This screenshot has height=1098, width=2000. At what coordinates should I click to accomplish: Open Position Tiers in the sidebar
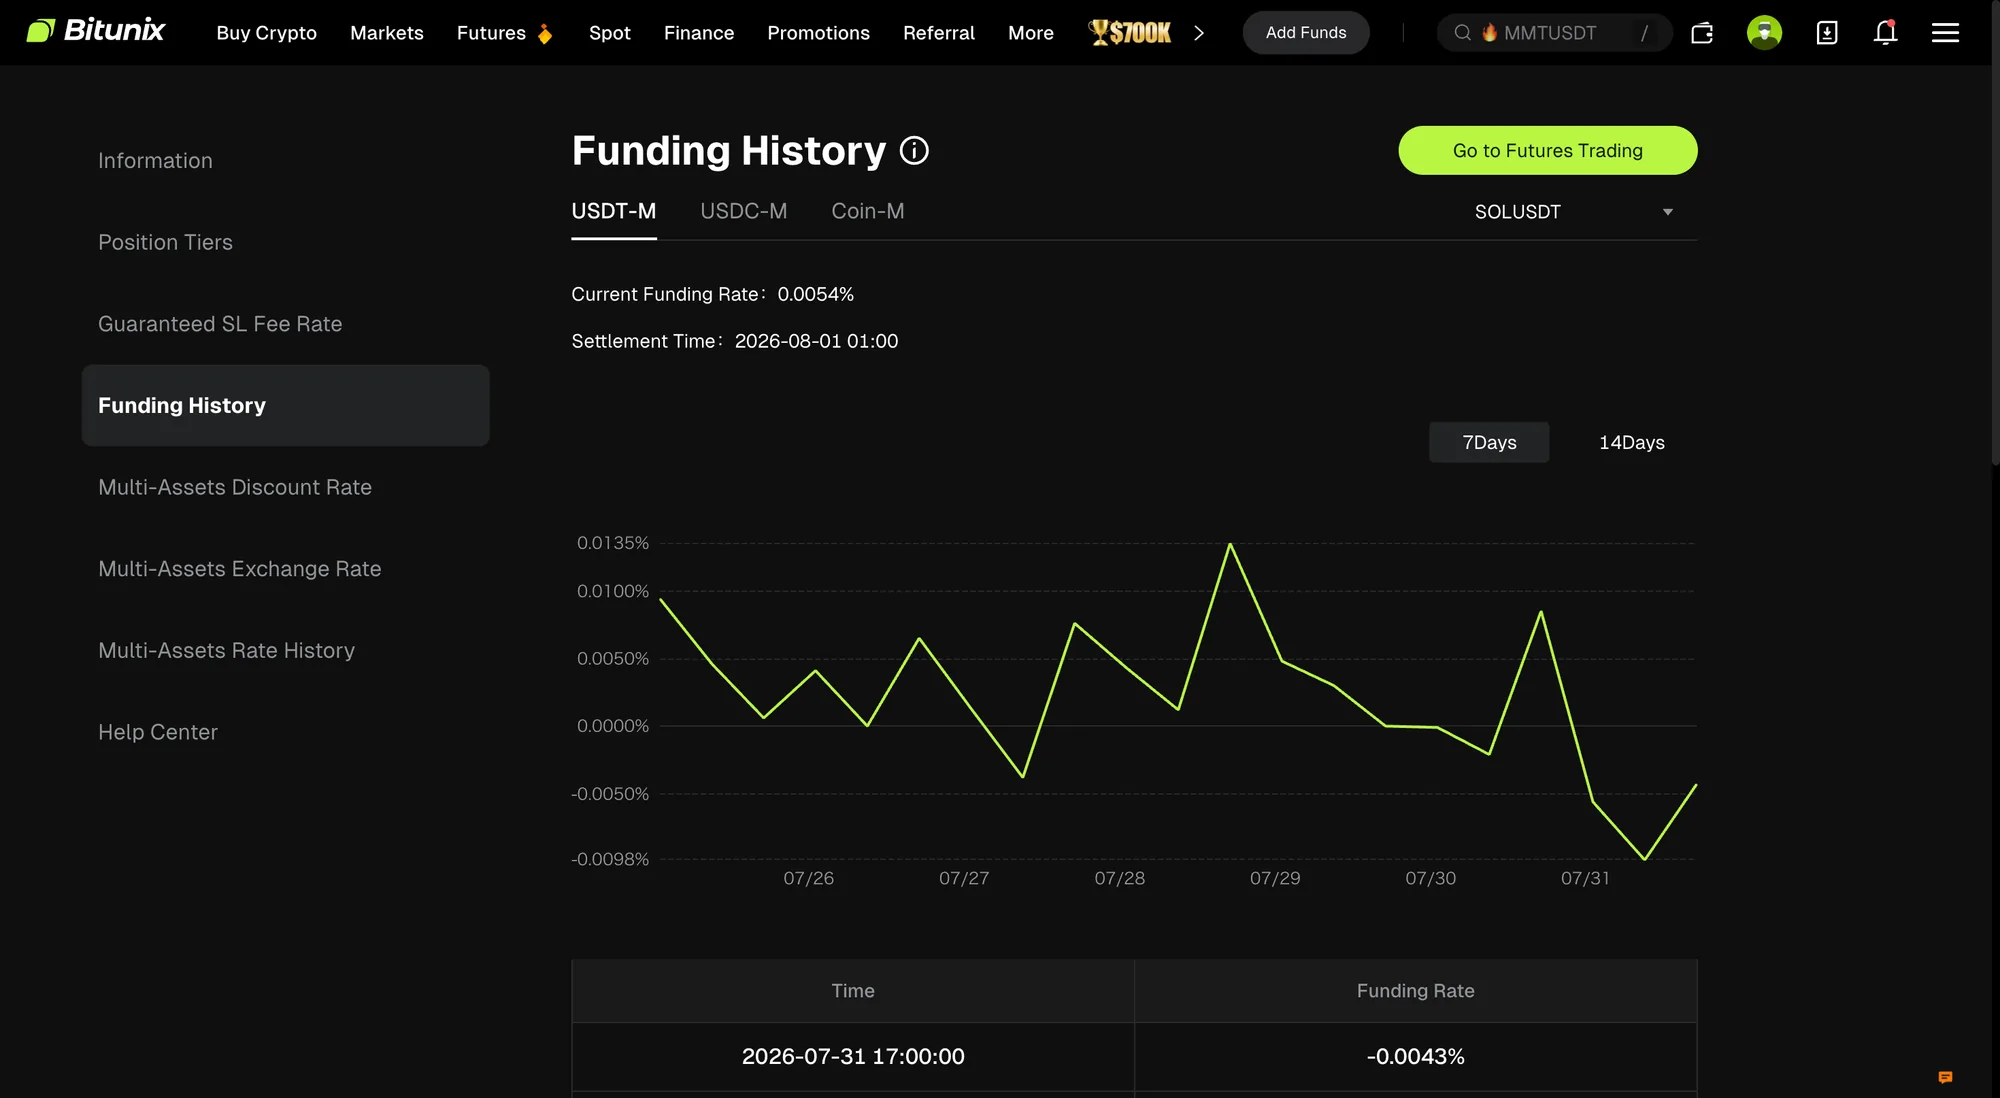coord(165,242)
